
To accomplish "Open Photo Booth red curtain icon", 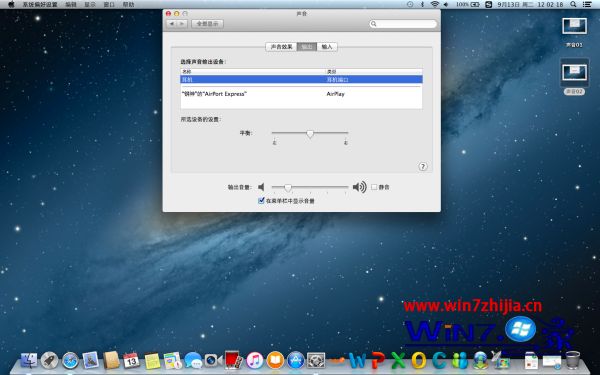I will [234, 360].
